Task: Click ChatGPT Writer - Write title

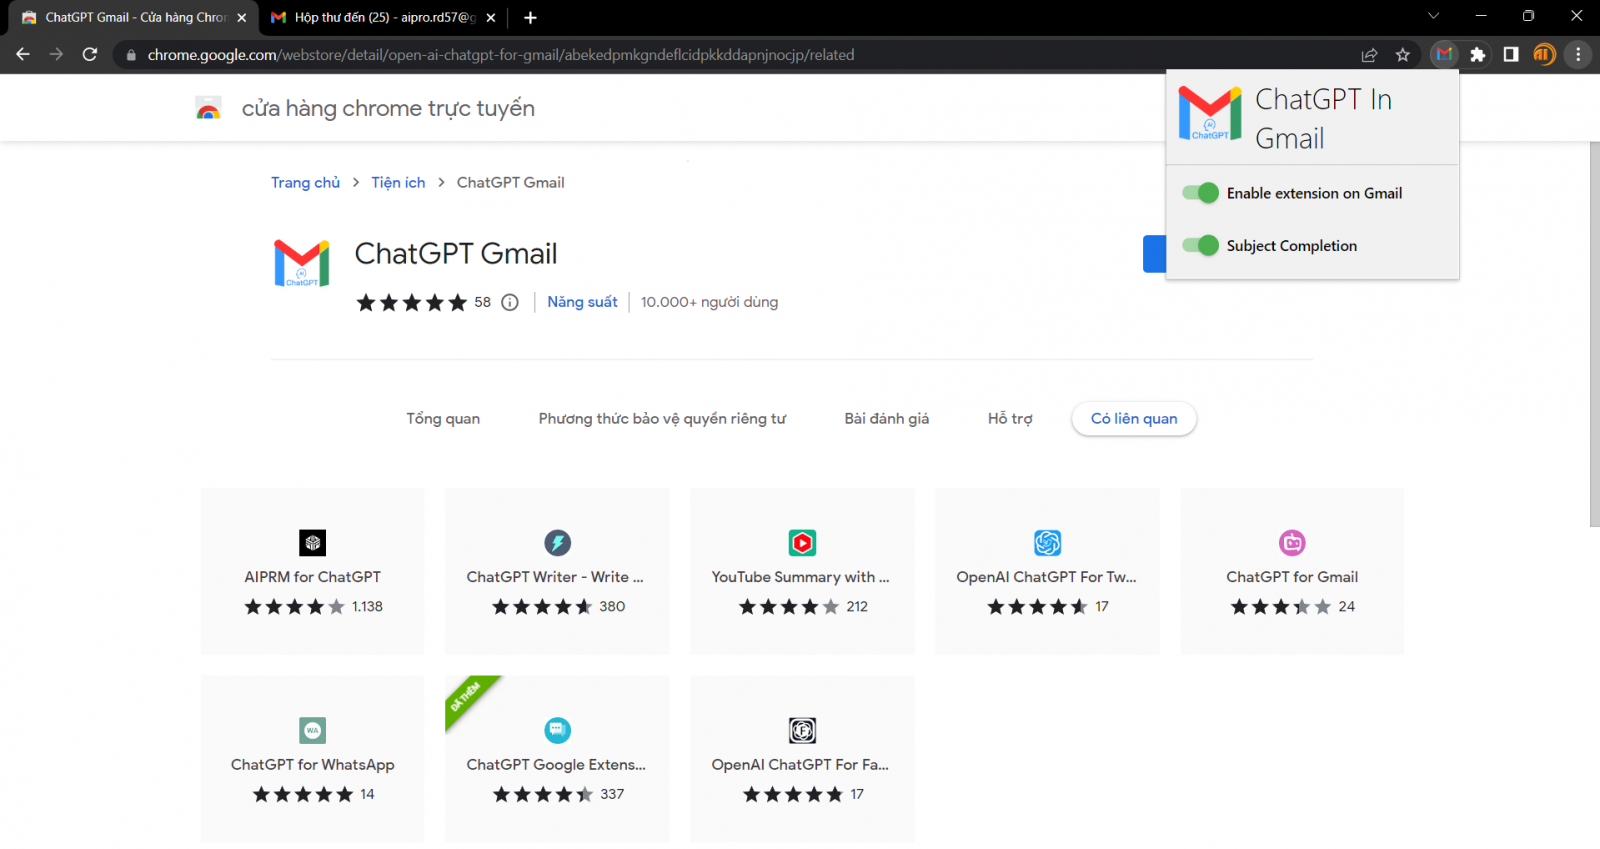Action: 555,577
